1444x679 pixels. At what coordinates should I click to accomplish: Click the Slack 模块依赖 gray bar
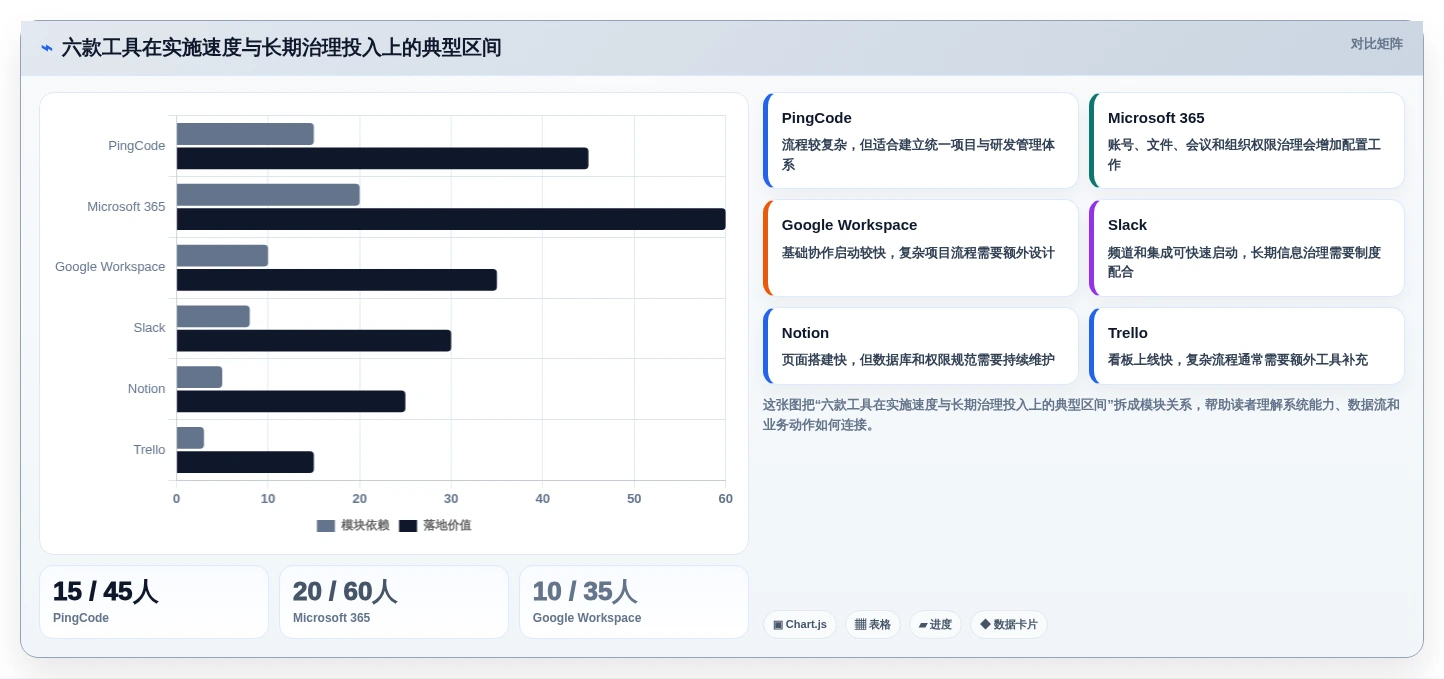[x=213, y=316]
